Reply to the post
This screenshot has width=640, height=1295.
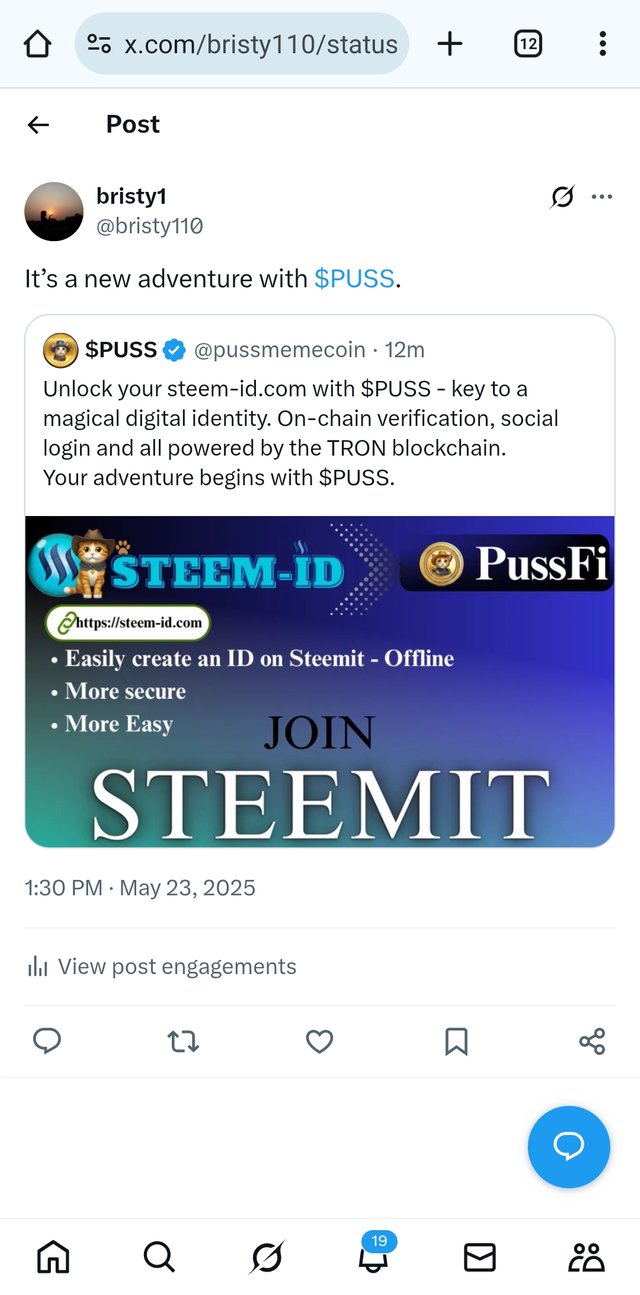[x=47, y=1042]
